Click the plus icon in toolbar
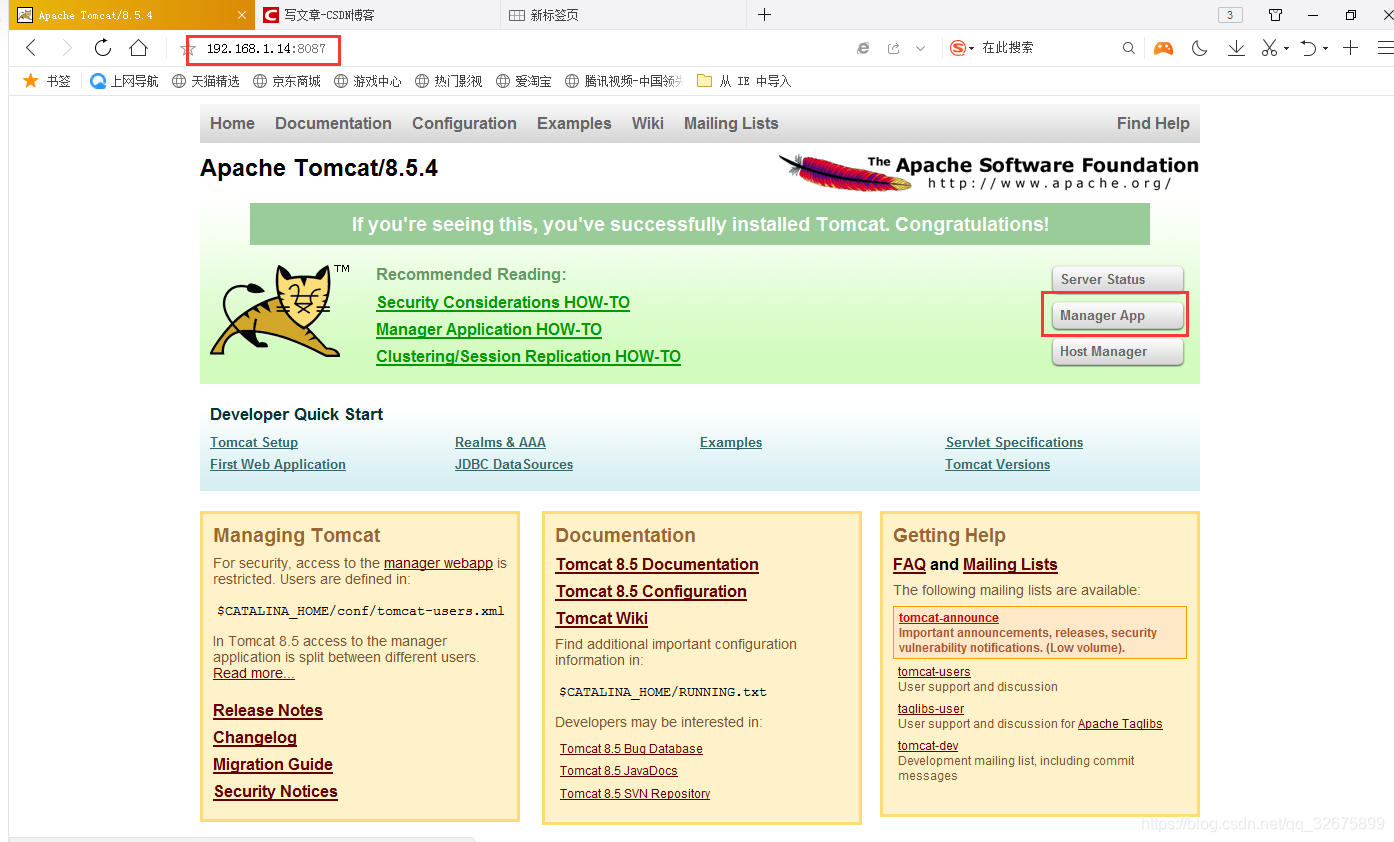The height and width of the screenshot is (842, 1394). click(1351, 48)
